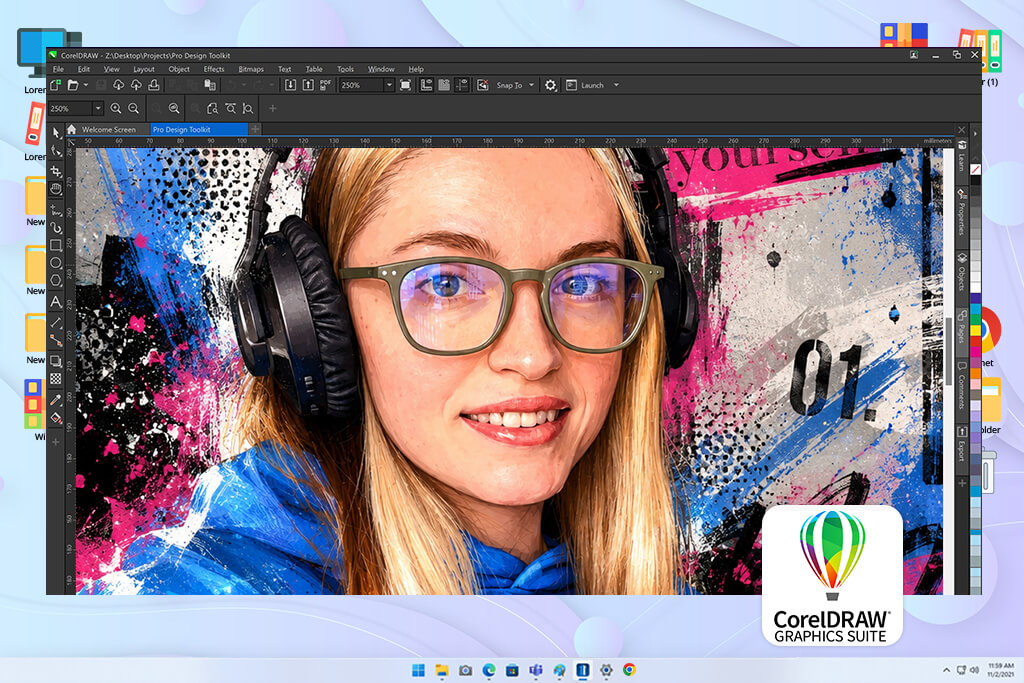Add new document tab plus button
This screenshot has height=683, width=1024.
[255, 129]
